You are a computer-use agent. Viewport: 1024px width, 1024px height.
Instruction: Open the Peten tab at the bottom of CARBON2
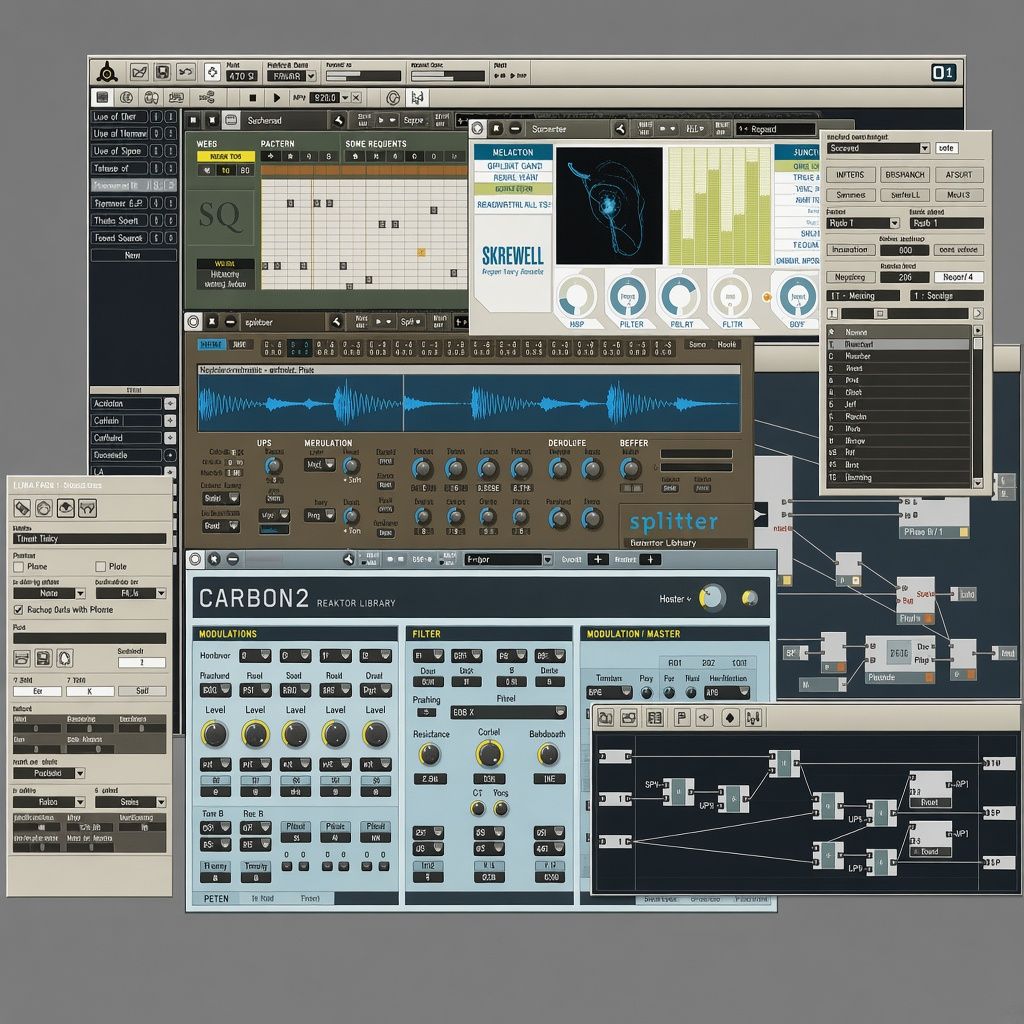216,899
